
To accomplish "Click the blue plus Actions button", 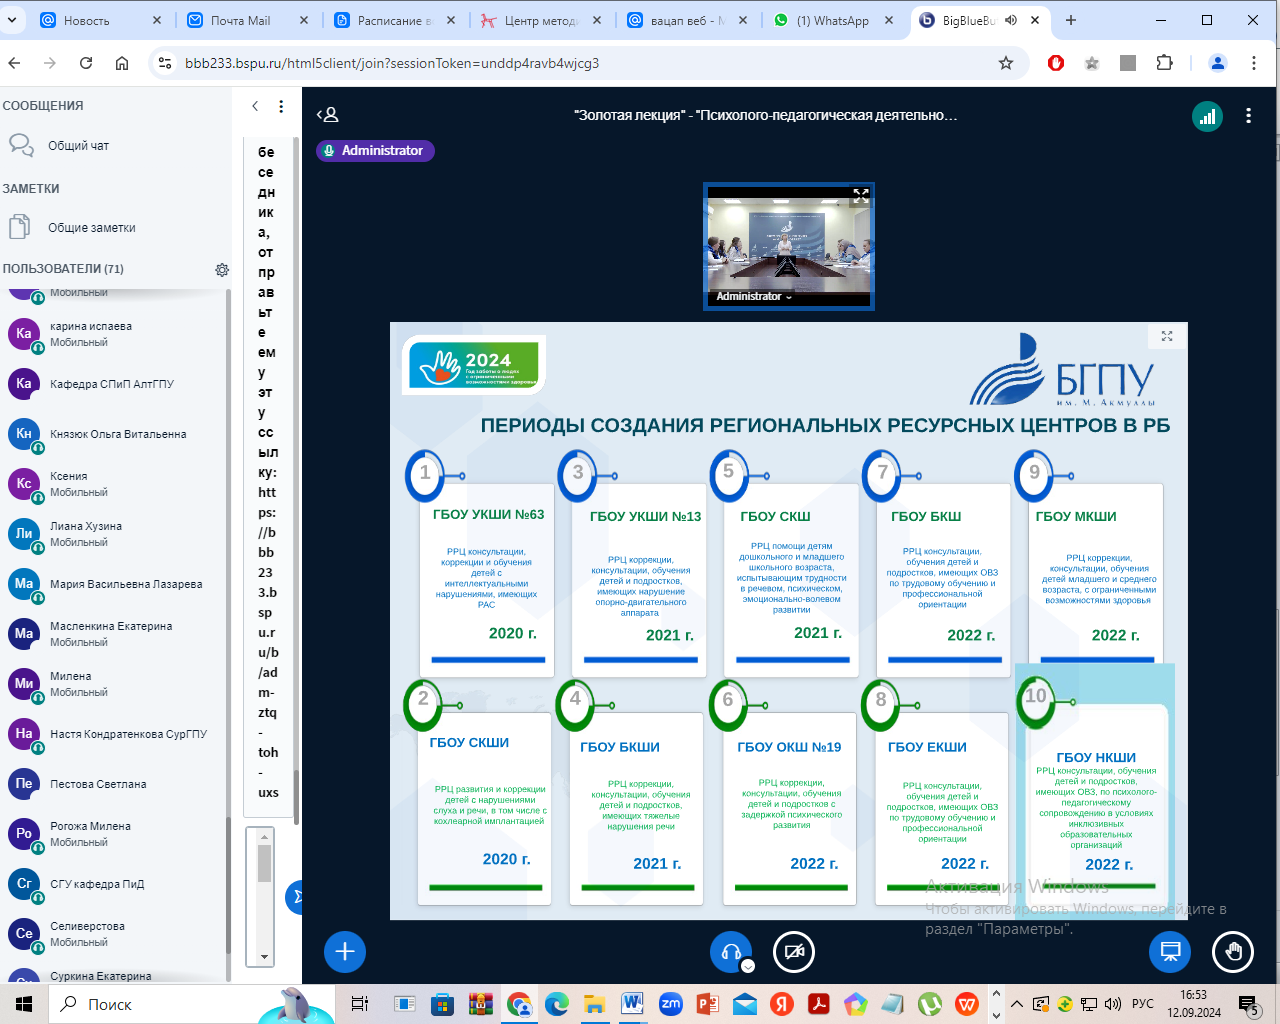I will (x=345, y=951).
